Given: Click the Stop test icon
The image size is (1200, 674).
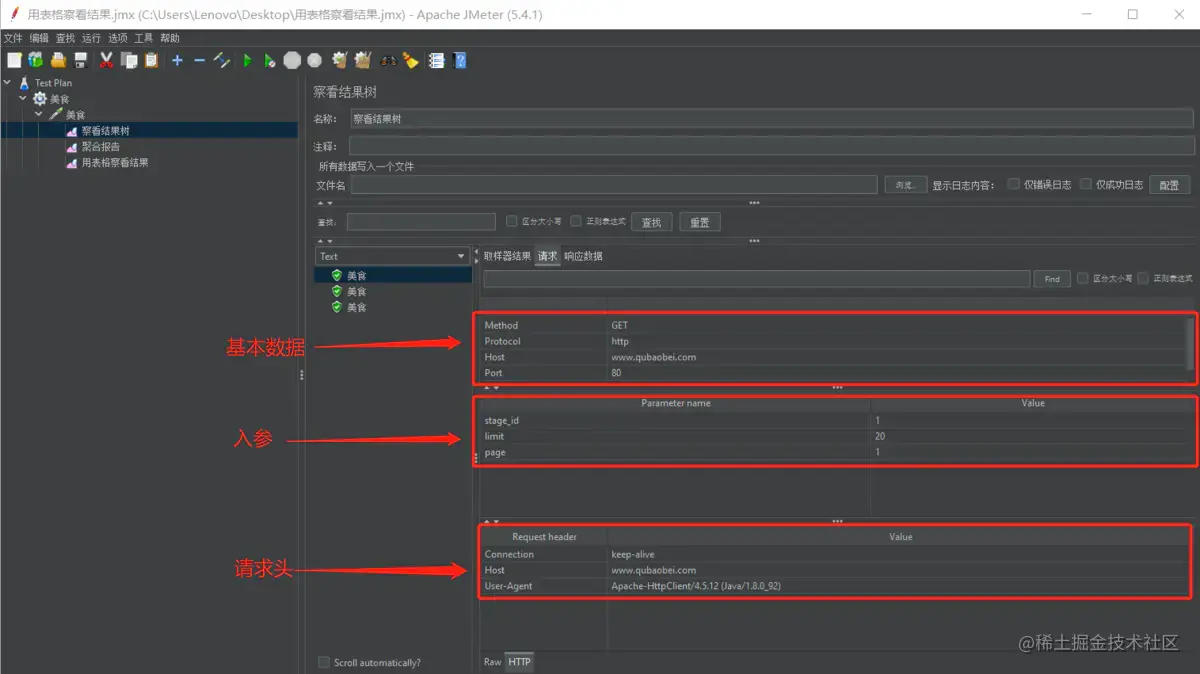Looking at the screenshot, I should coord(292,60).
